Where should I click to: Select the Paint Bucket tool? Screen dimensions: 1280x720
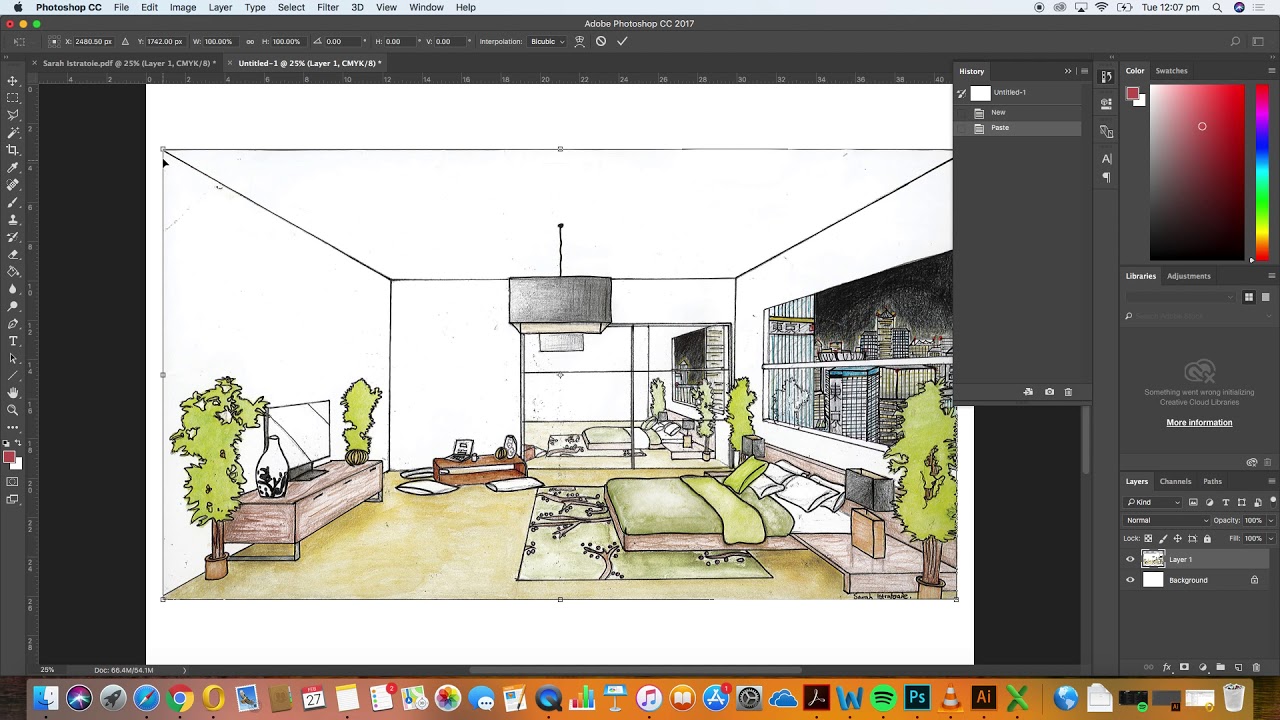[13, 271]
